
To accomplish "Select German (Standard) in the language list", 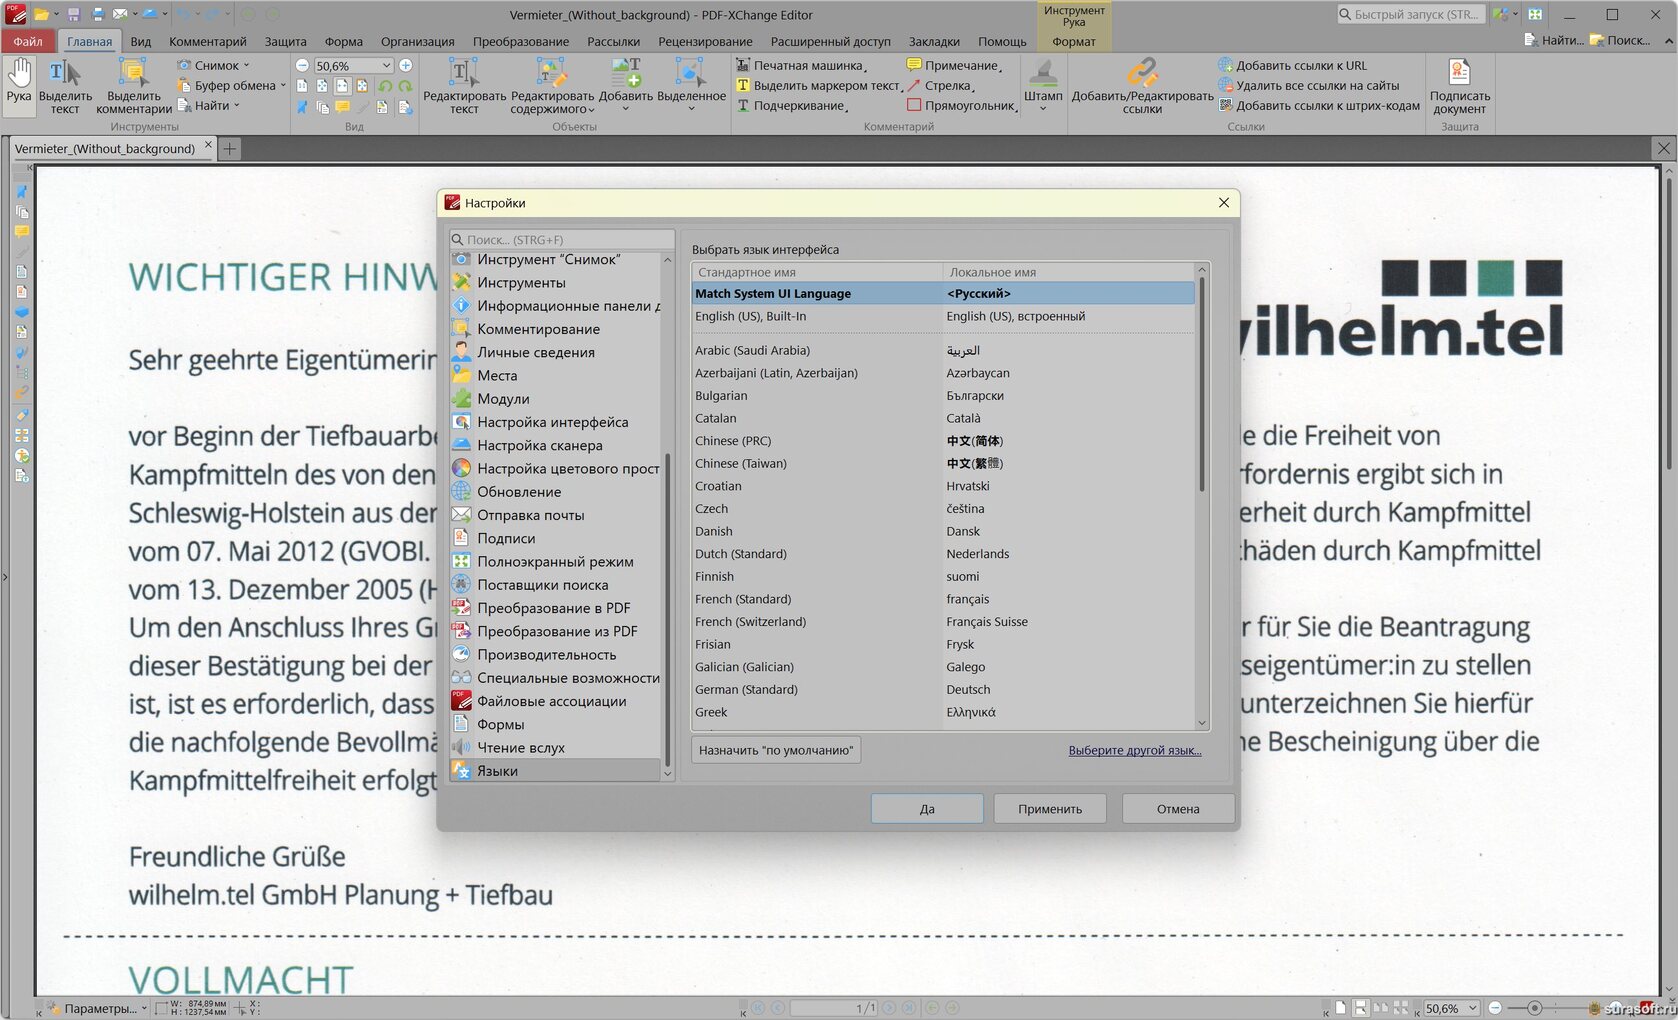I will pos(746,689).
